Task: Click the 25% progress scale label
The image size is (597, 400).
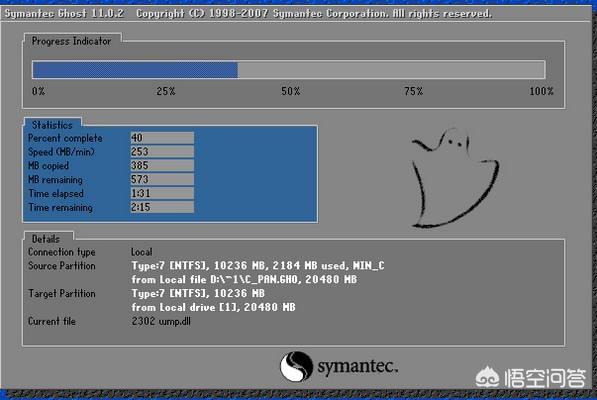Action: point(166,91)
